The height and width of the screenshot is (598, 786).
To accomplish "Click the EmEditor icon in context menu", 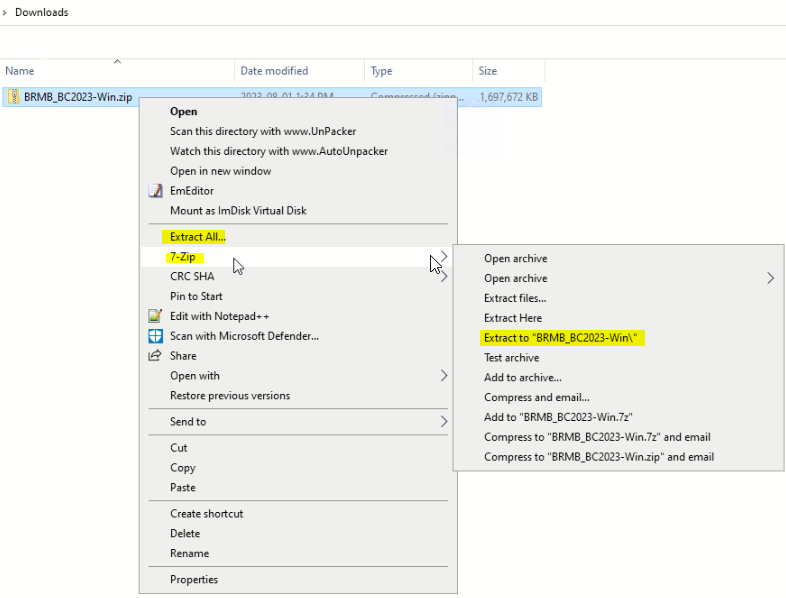I will click(x=155, y=191).
